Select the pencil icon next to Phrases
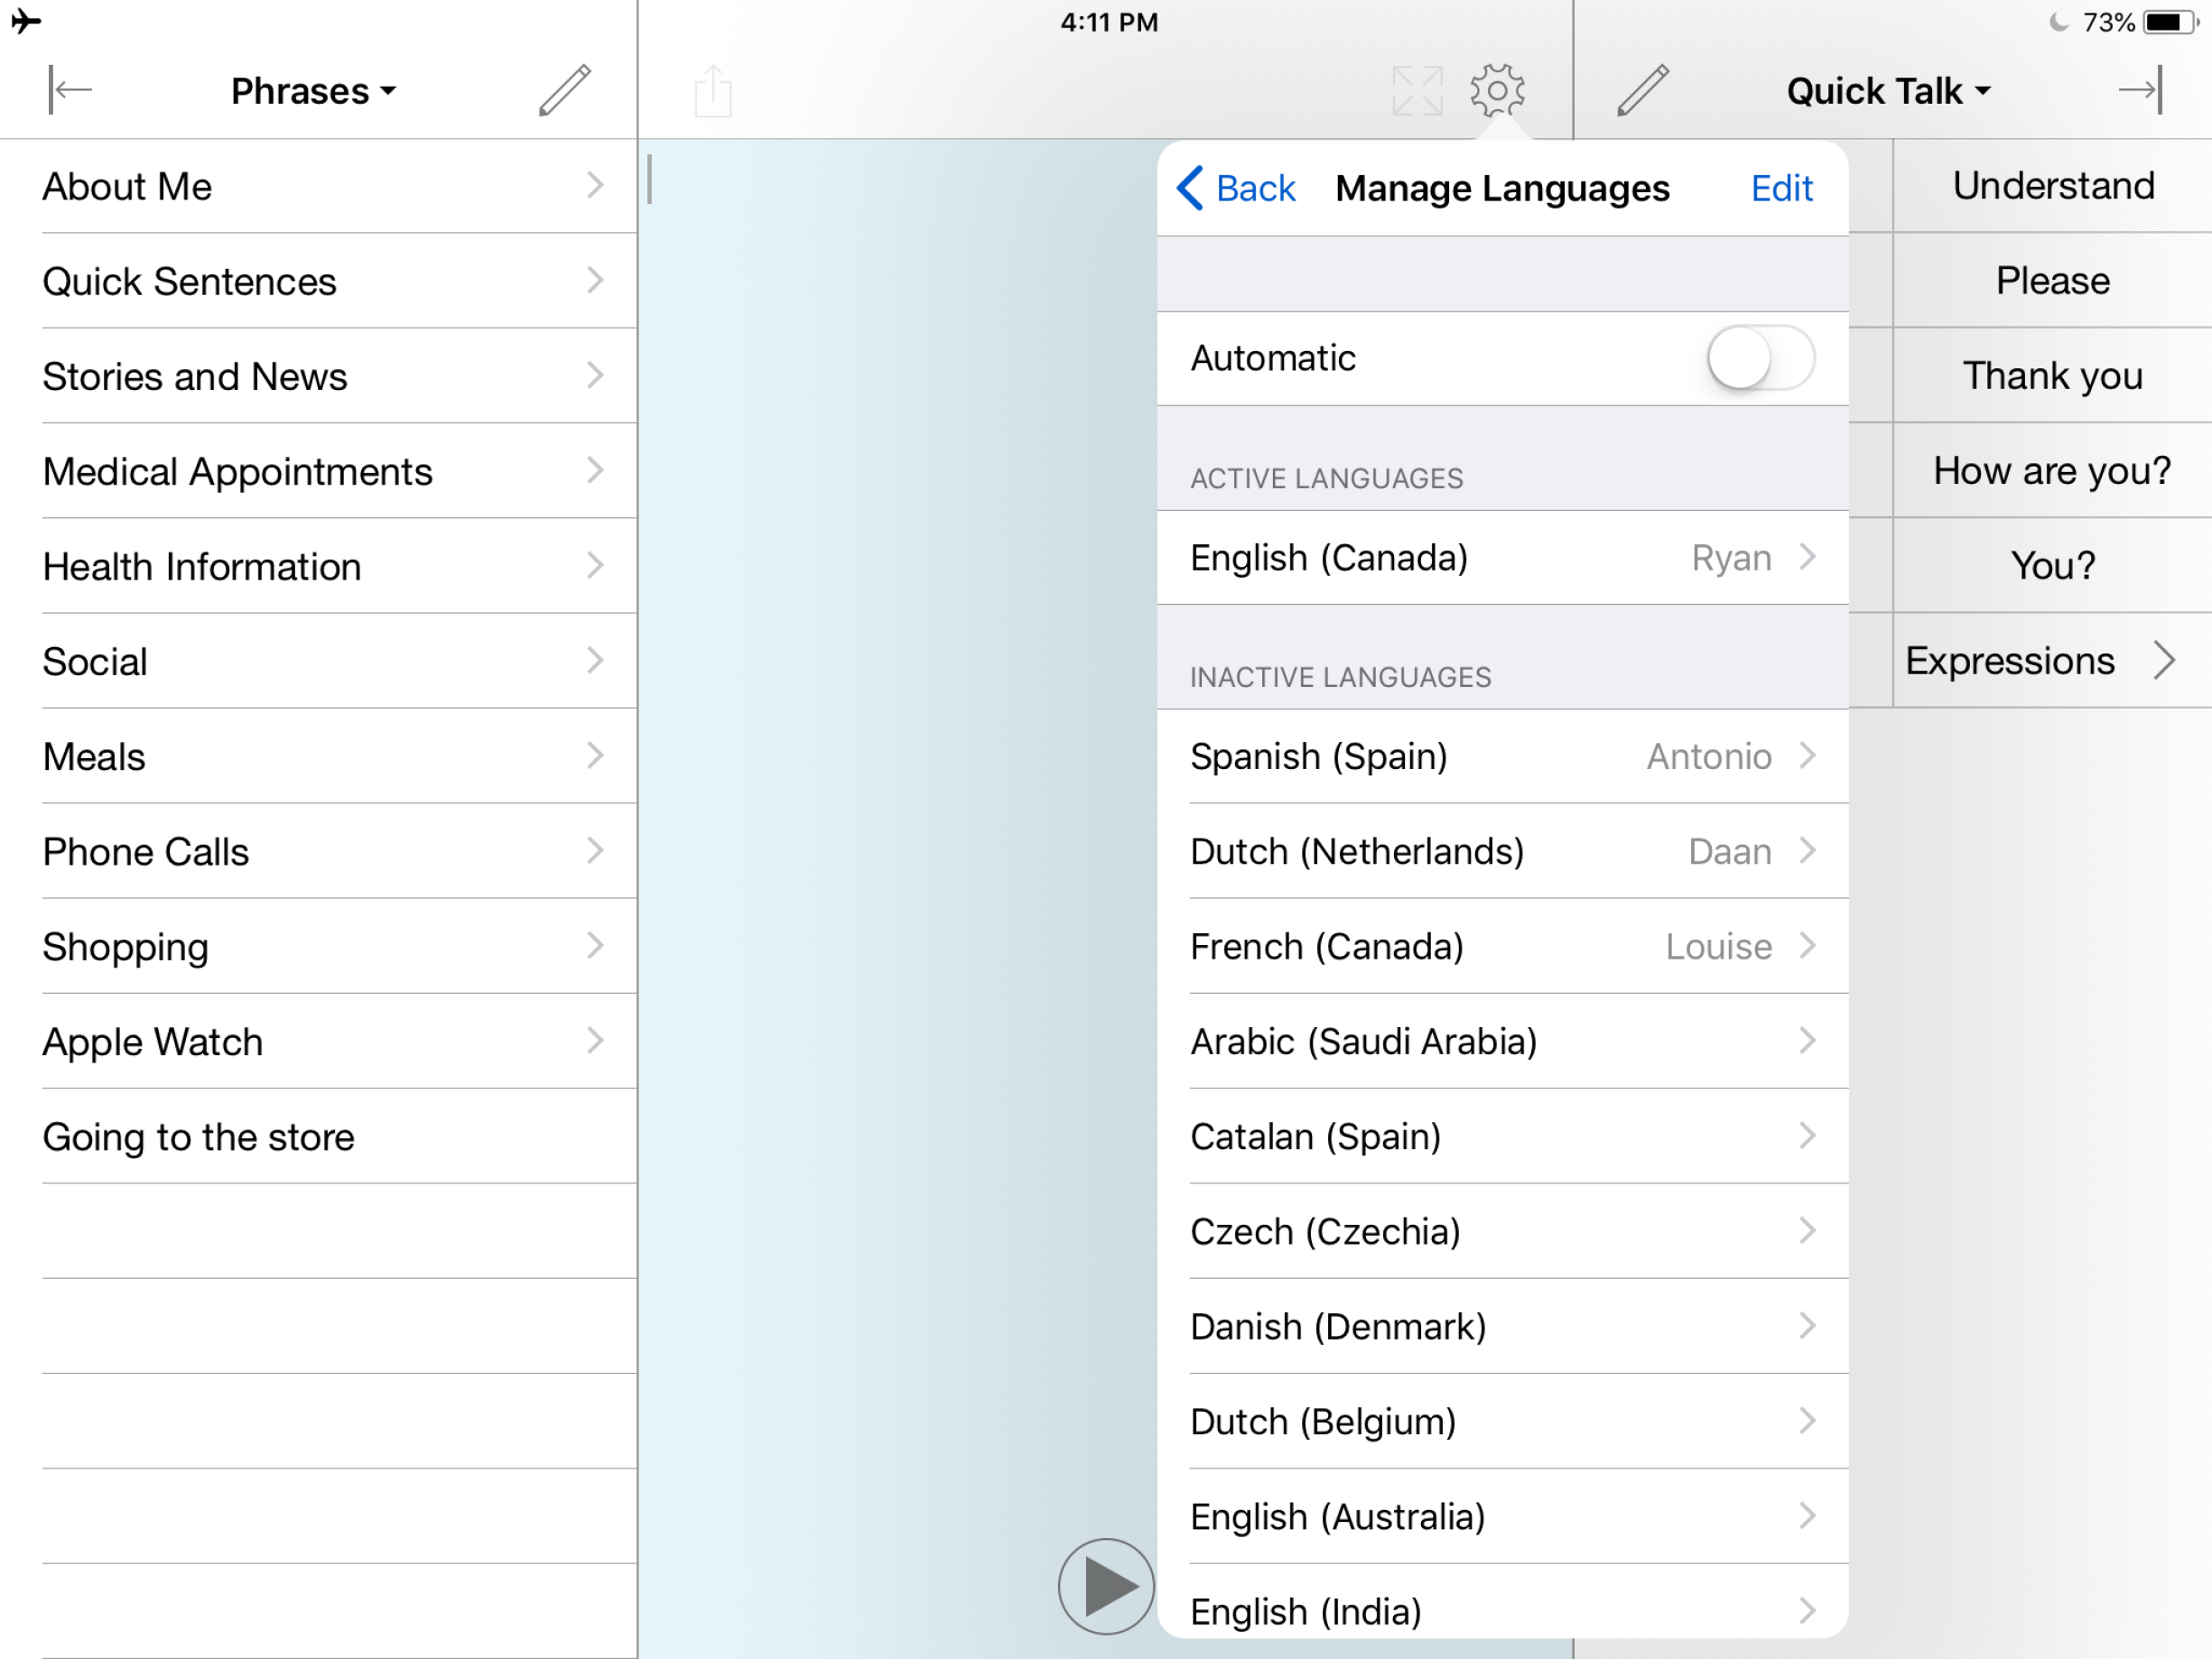 (563, 89)
